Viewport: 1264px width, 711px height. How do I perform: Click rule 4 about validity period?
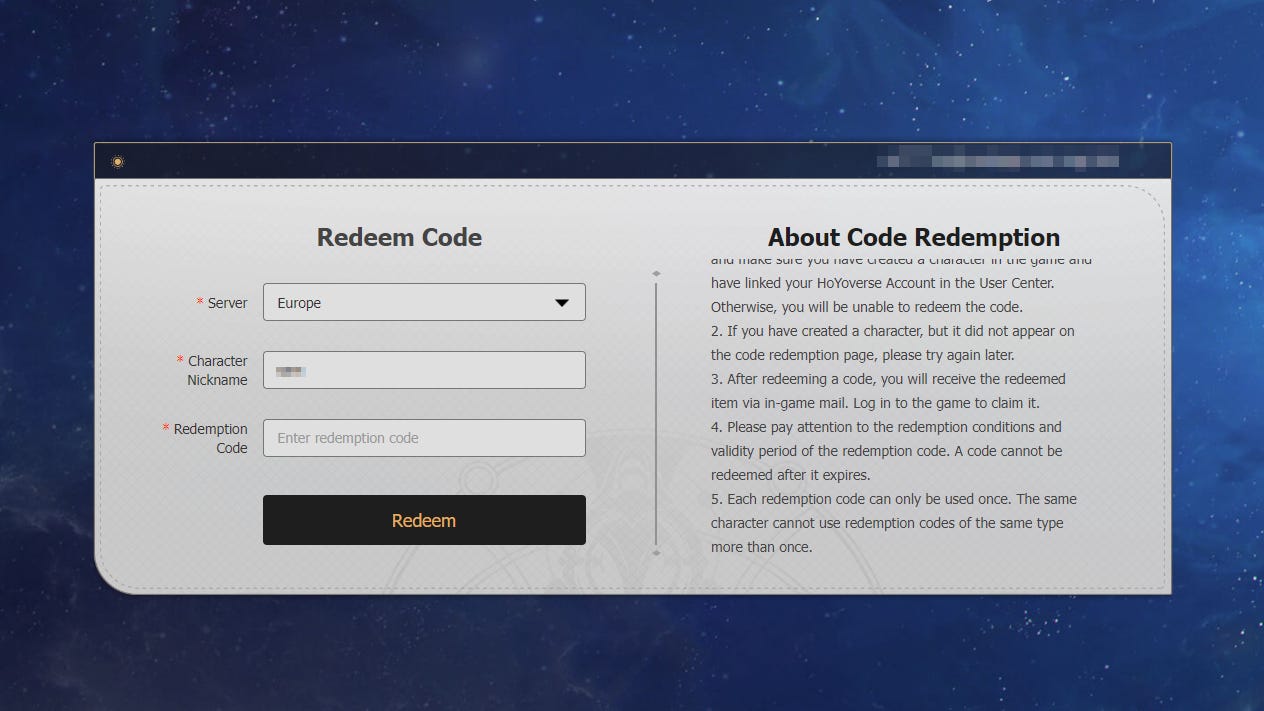click(x=886, y=451)
